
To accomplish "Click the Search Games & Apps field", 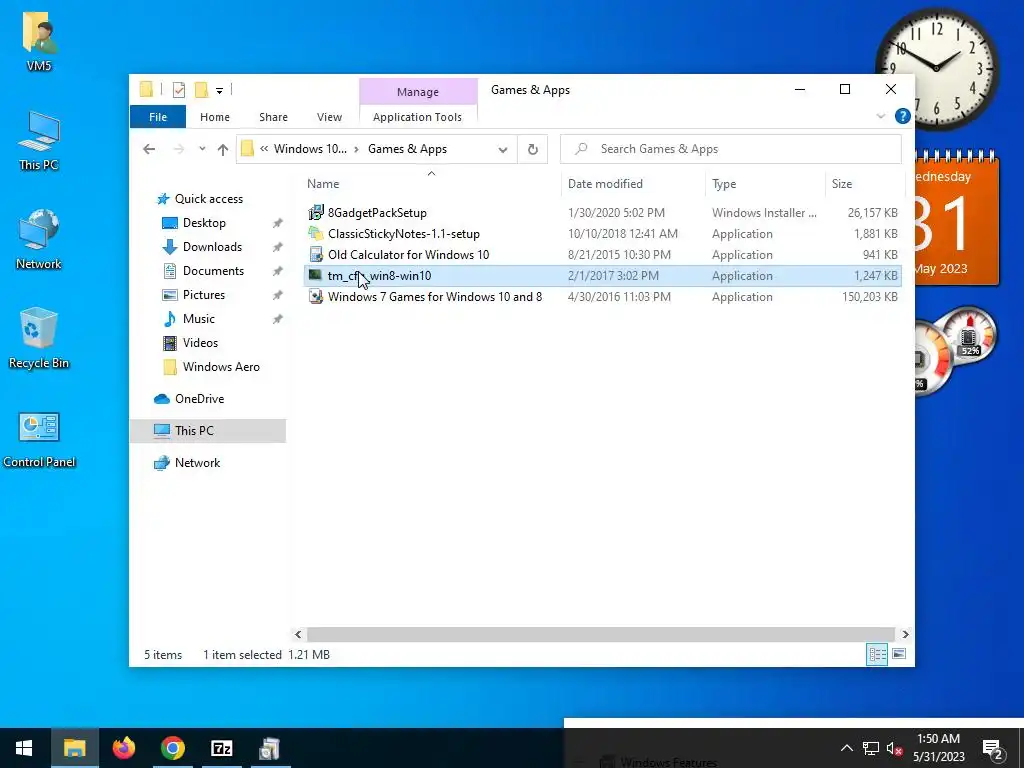I will click(x=731, y=149).
